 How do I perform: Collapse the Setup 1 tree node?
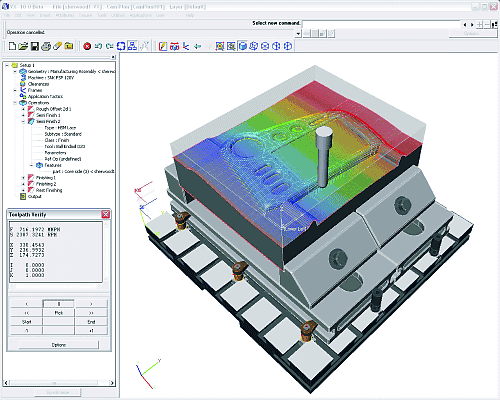click(x=7, y=65)
